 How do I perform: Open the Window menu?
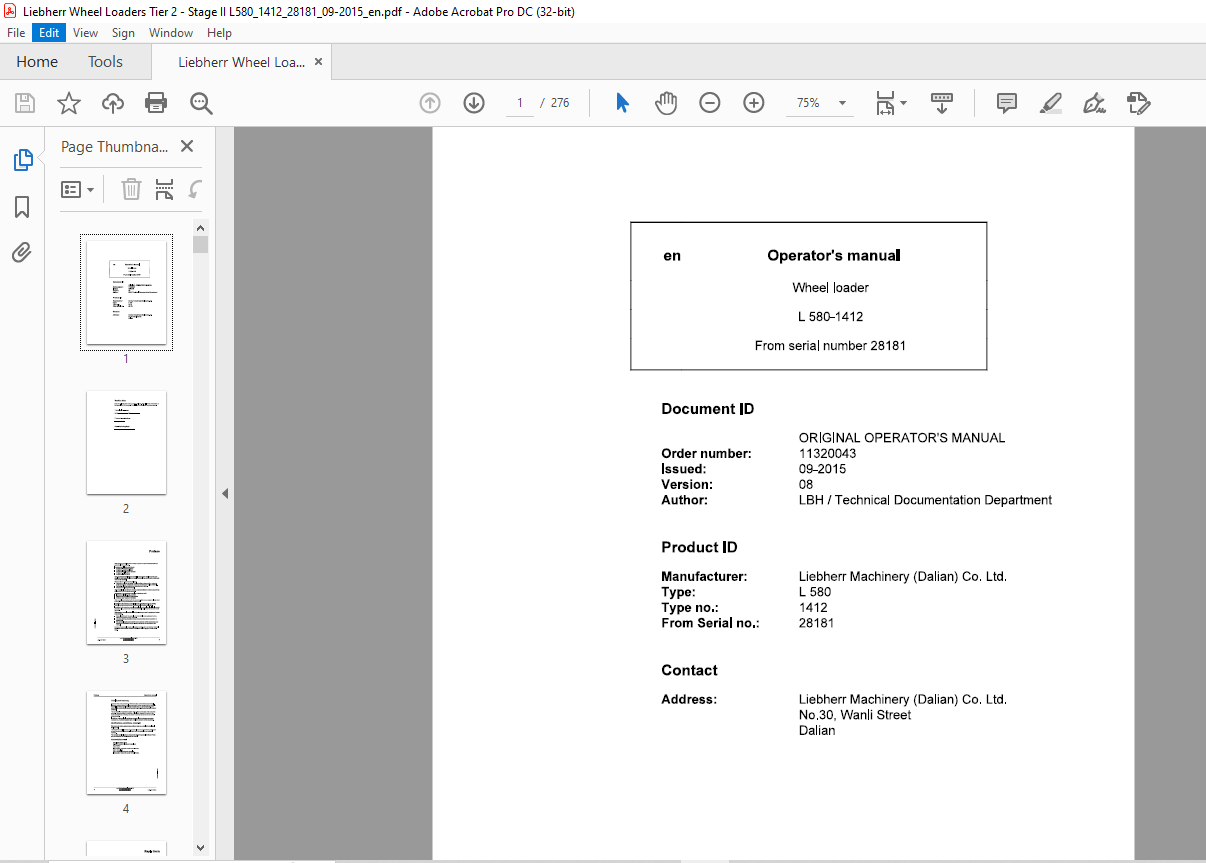[x=171, y=33]
